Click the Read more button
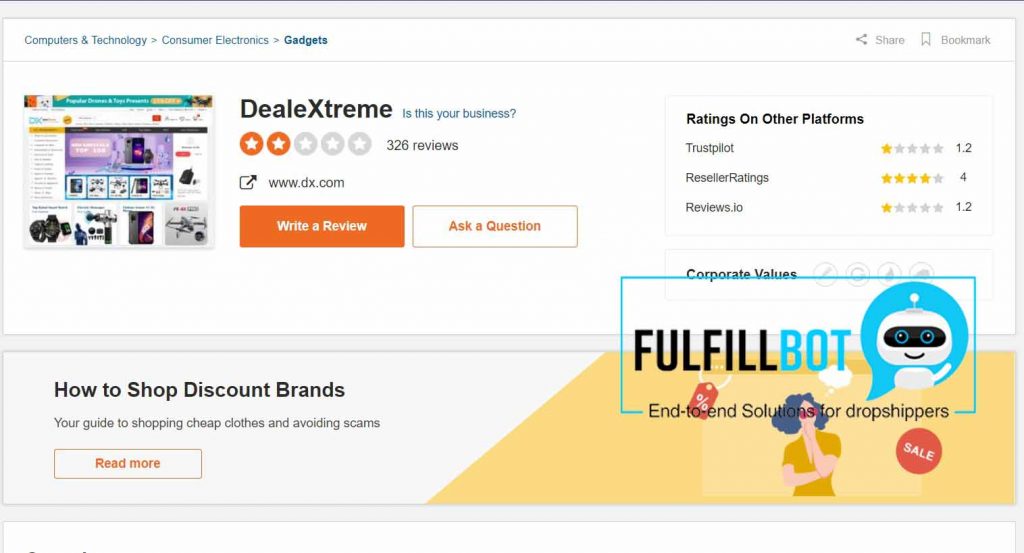This screenshot has height=553, width=1024. pyautogui.click(x=128, y=464)
